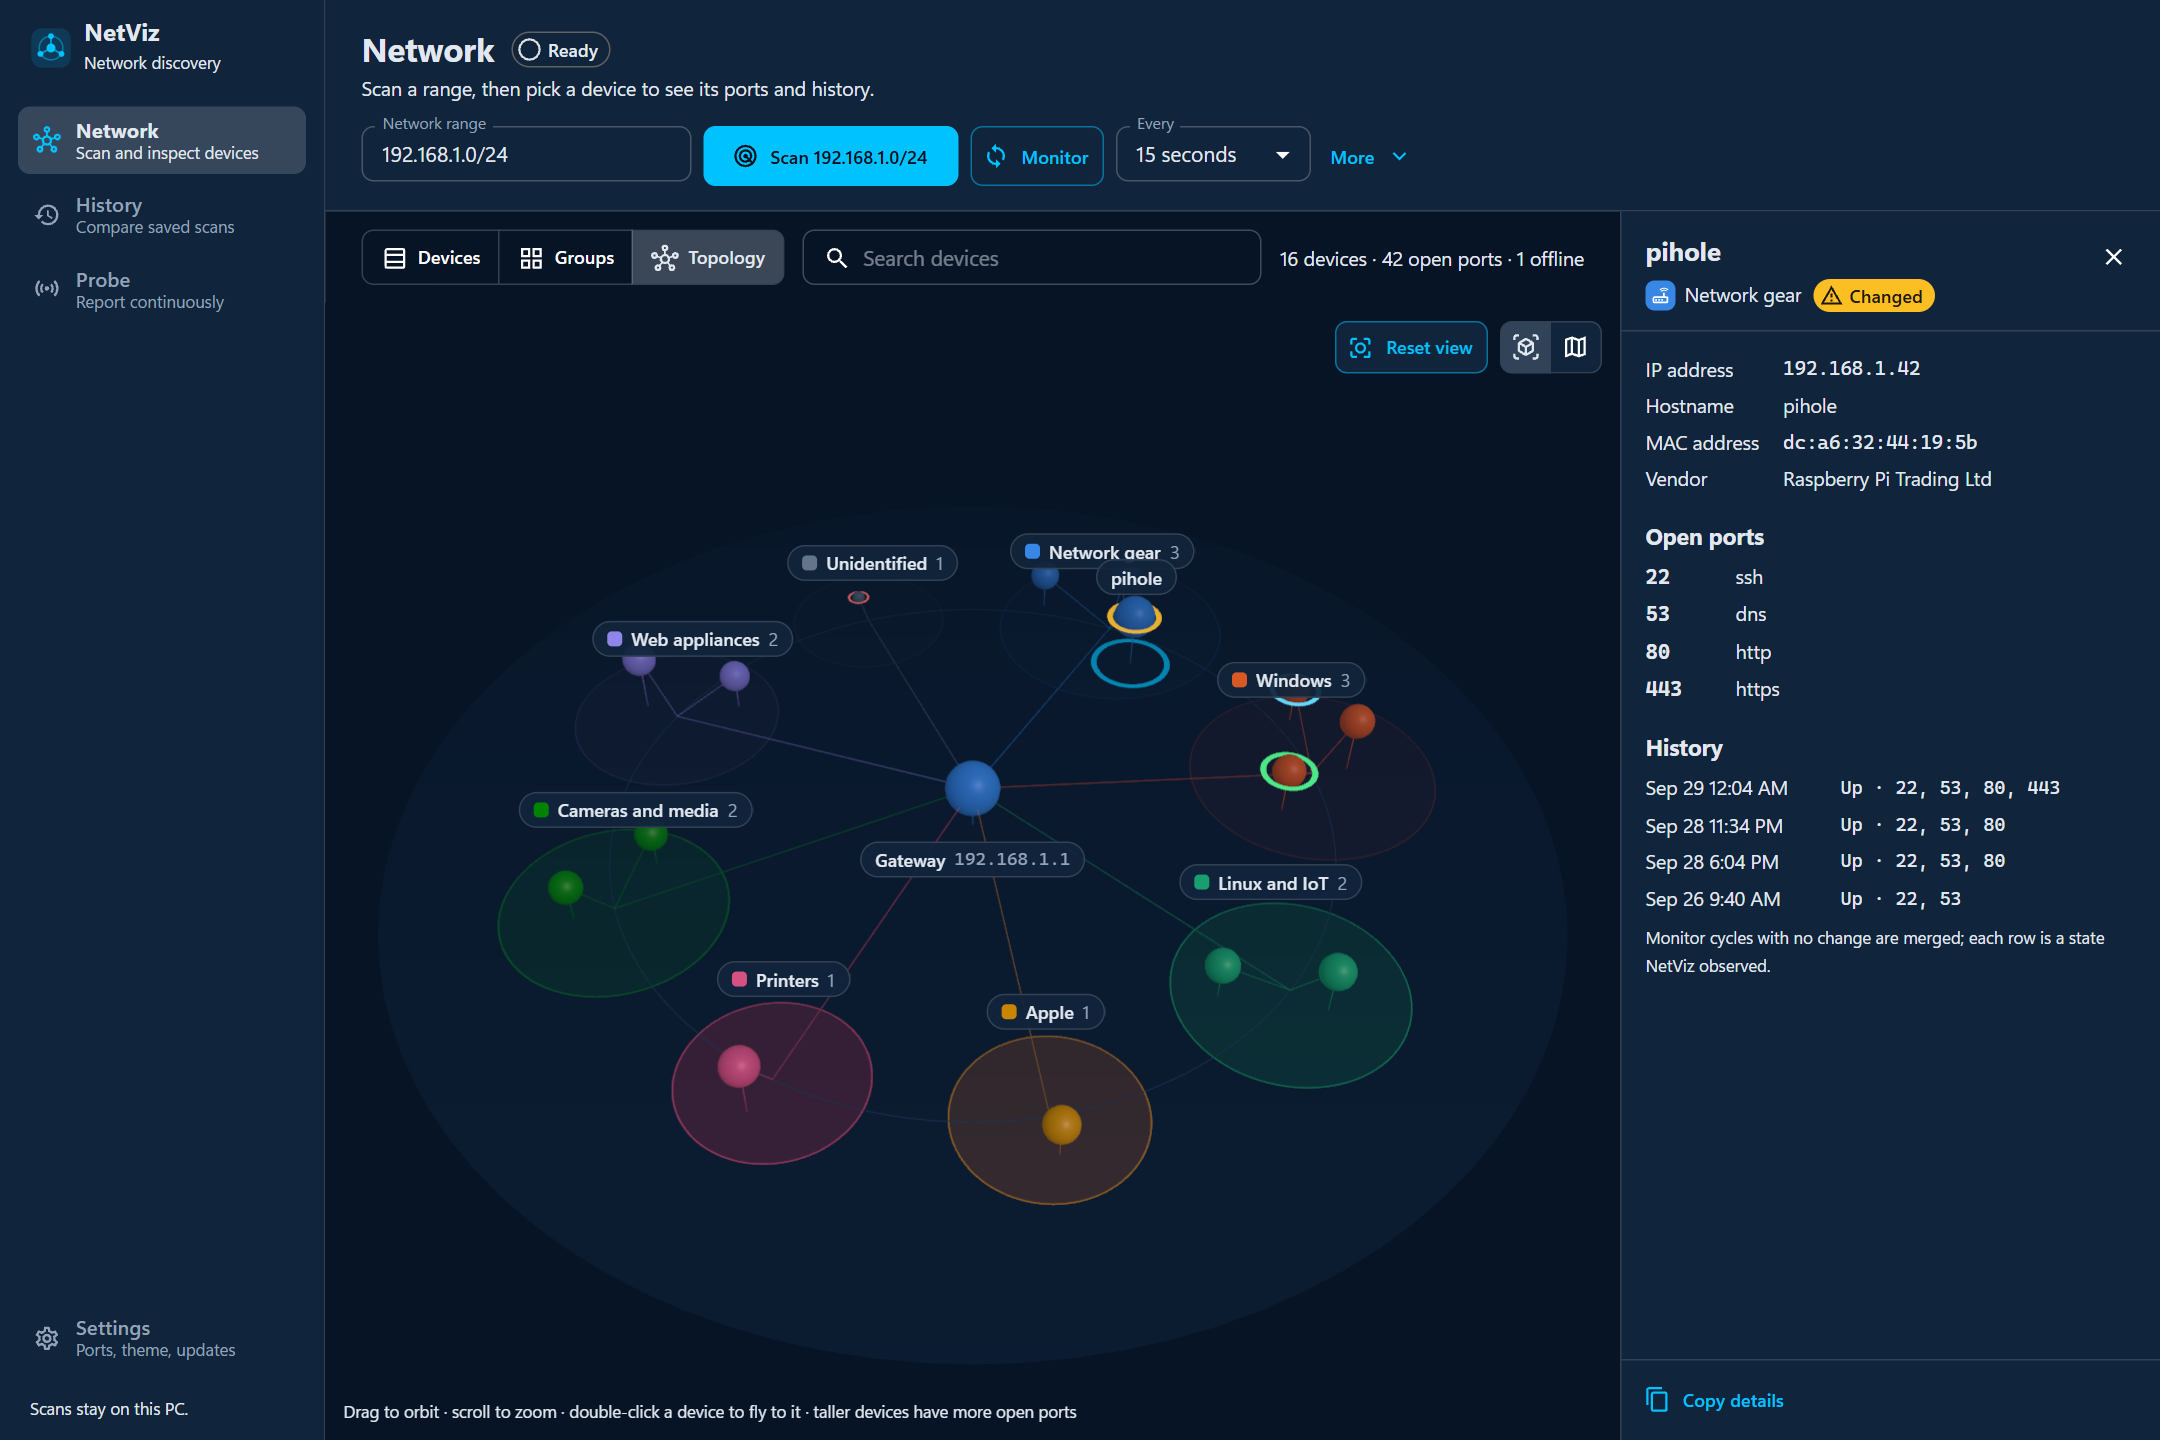Click the Unidentified group label
Viewport: 2160px width, 1440px height.
coord(872,563)
